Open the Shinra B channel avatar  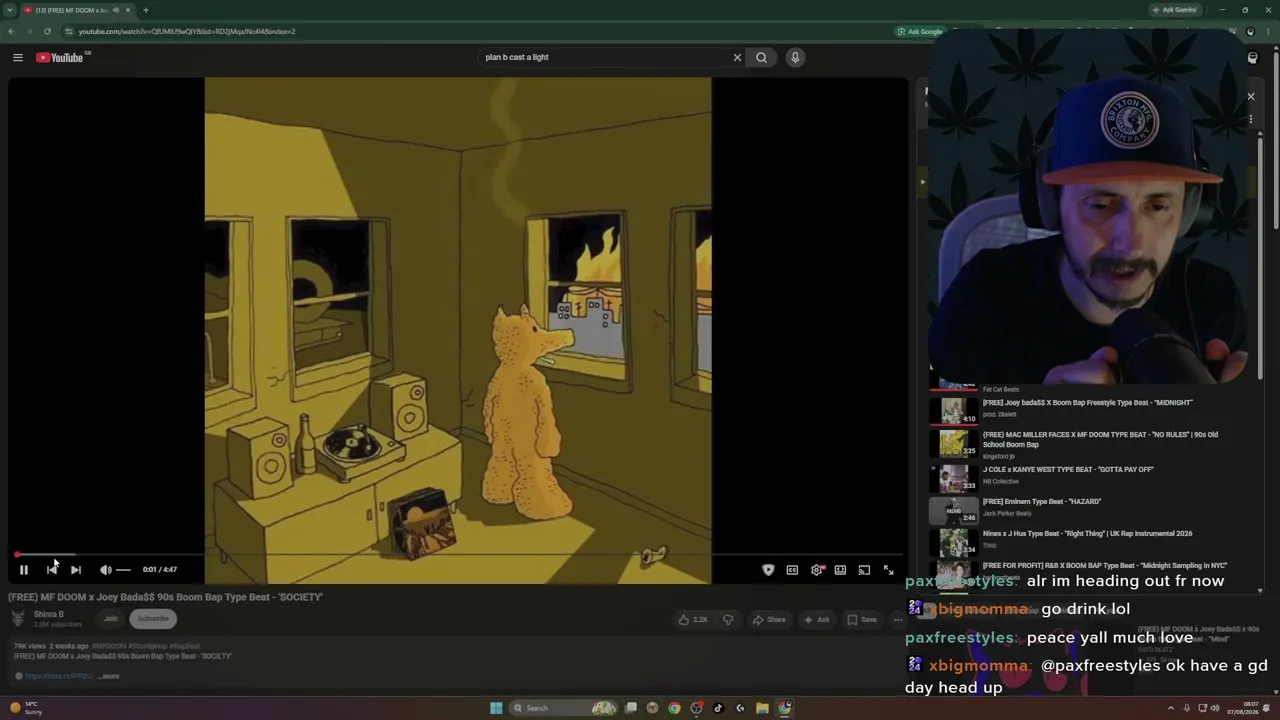pyautogui.click(x=18, y=618)
